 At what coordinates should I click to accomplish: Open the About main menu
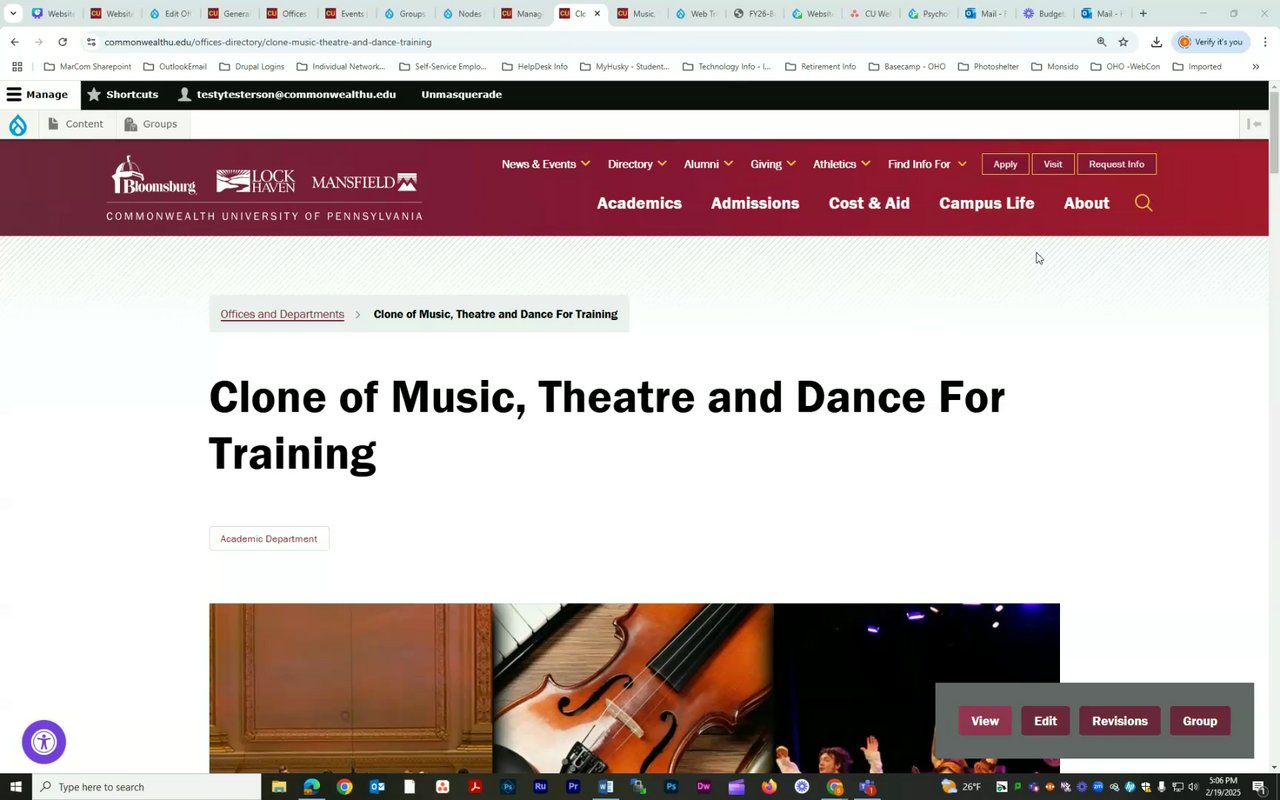[x=1086, y=203]
